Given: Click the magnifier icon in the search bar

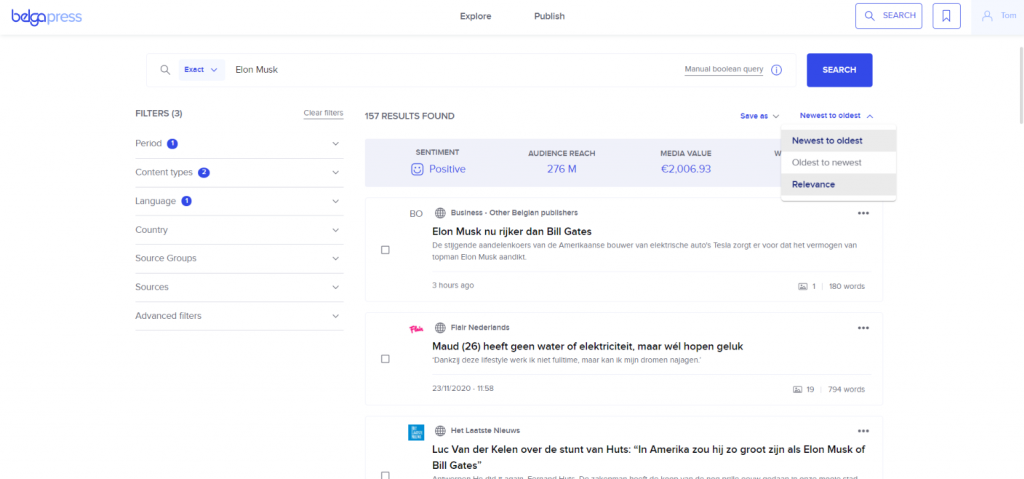Looking at the screenshot, I should 165,69.
